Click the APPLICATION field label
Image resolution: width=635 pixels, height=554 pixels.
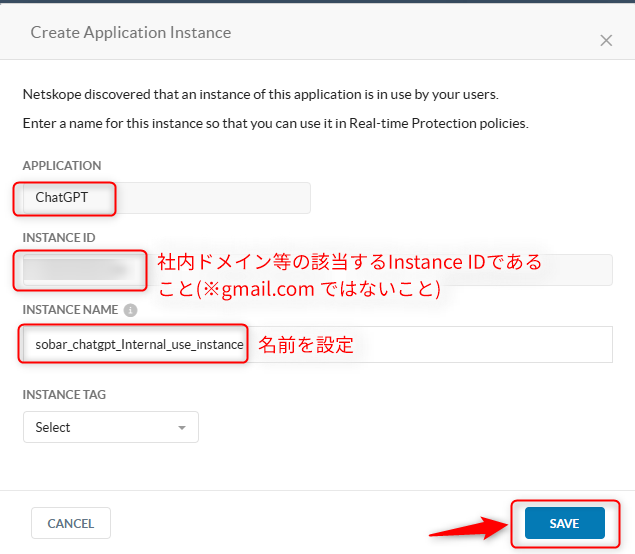(x=61, y=165)
